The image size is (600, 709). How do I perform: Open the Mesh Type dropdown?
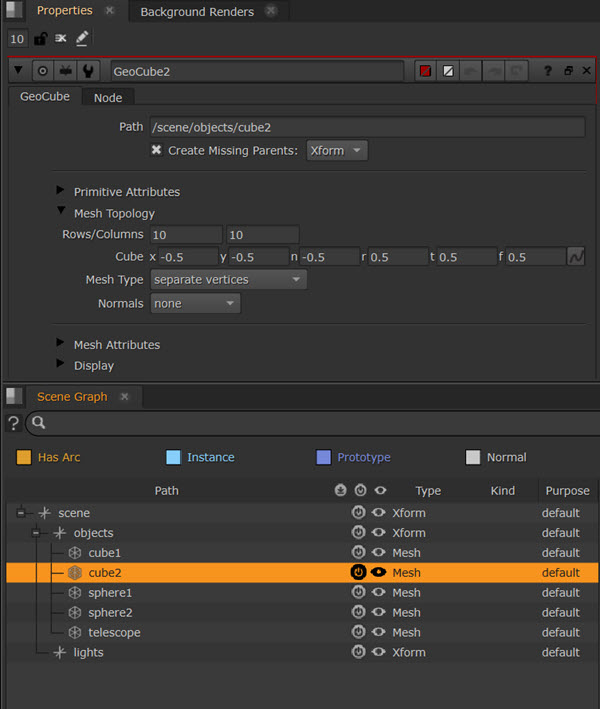point(228,280)
